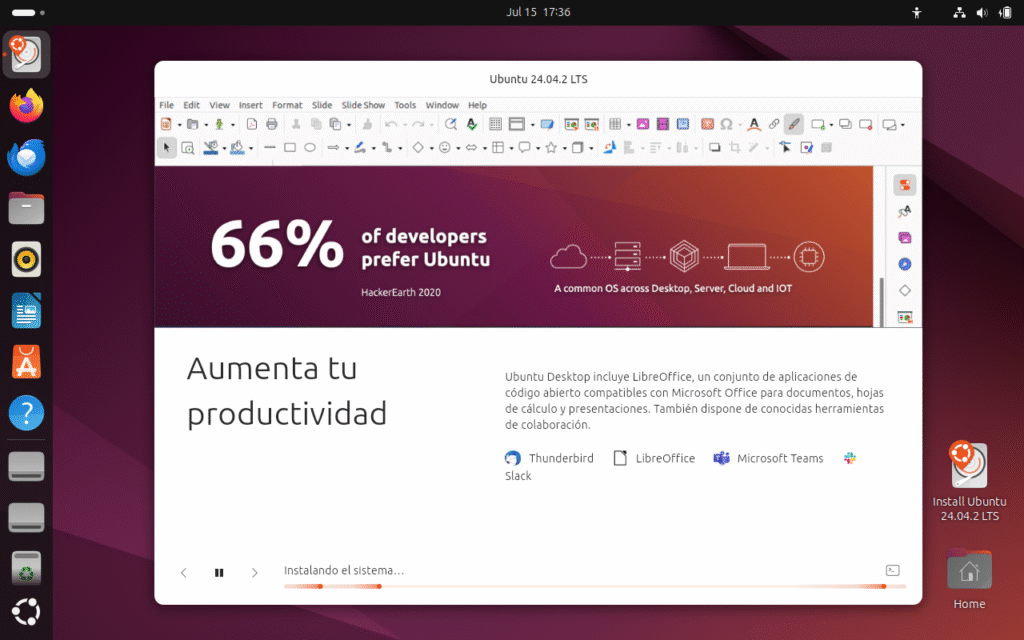Click the Spelling check icon in the toolbar
This screenshot has width=1024, height=640.
pyautogui.click(x=472, y=124)
